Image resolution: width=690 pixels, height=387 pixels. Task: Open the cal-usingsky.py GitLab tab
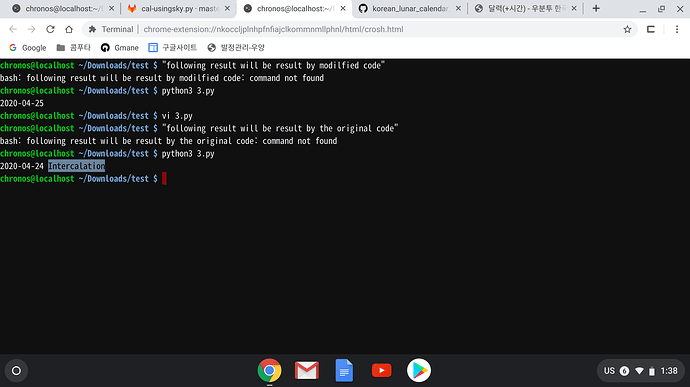coord(180,8)
